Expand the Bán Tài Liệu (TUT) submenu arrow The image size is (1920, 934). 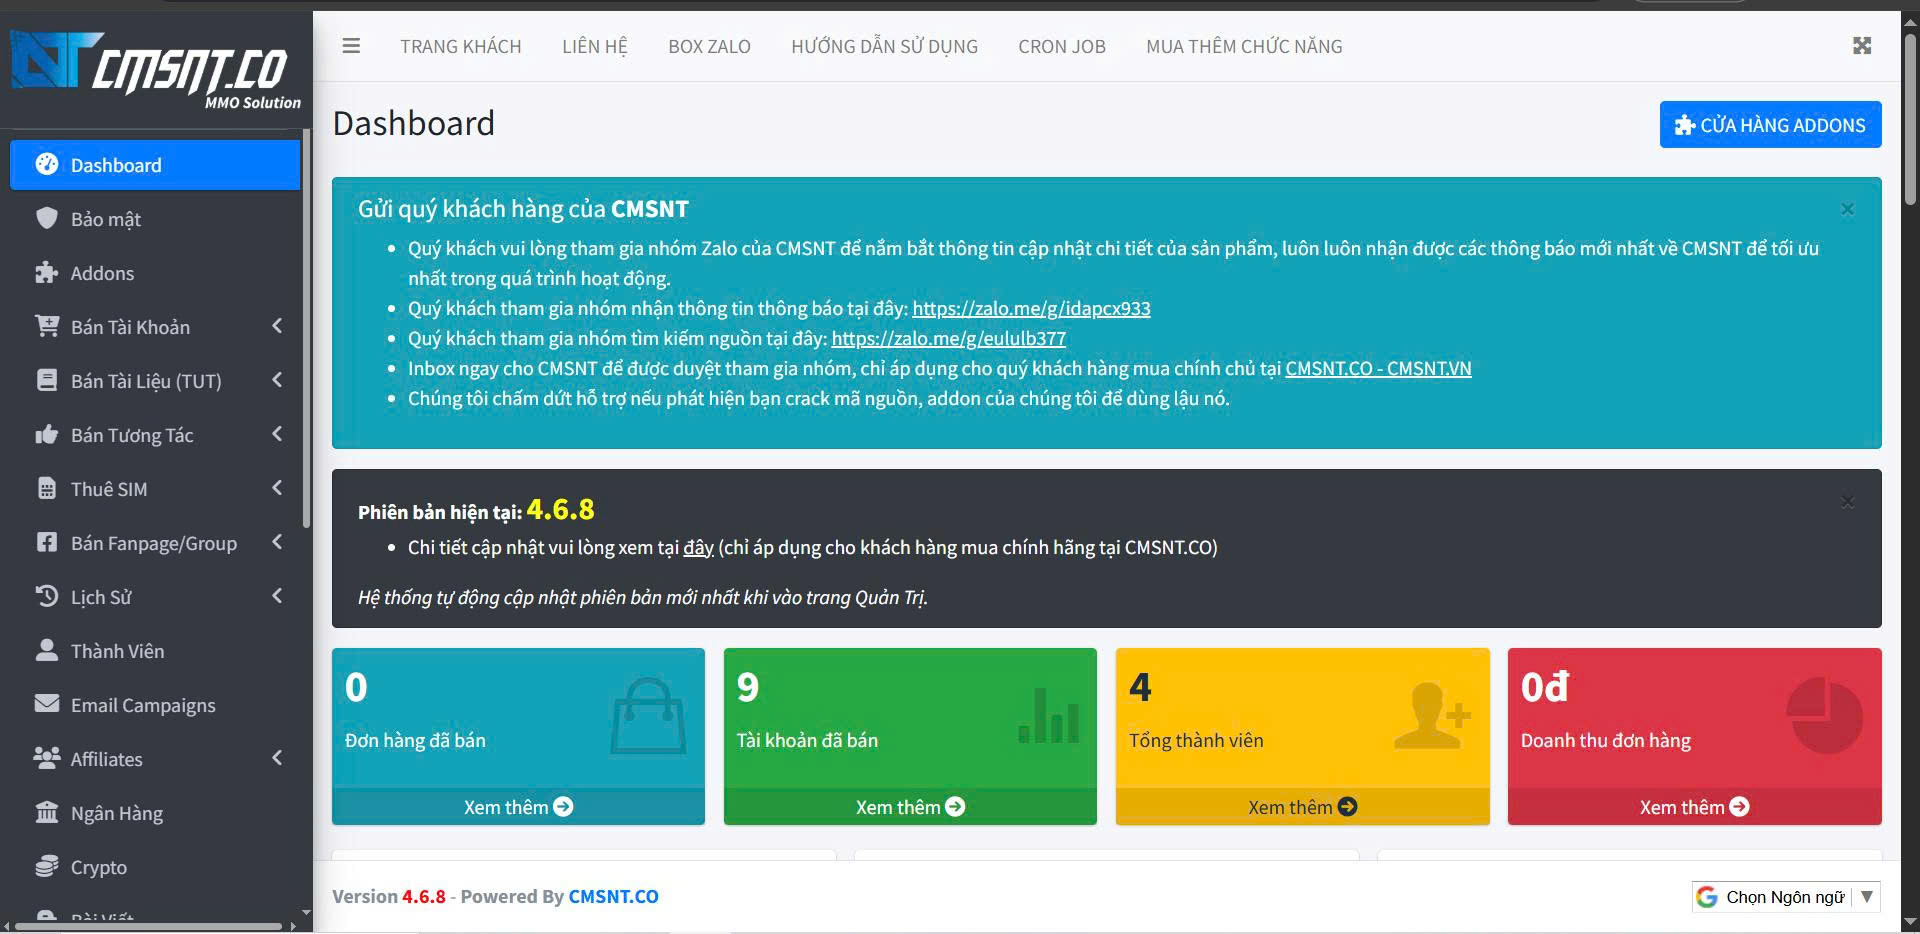pyautogui.click(x=277, y=380)
